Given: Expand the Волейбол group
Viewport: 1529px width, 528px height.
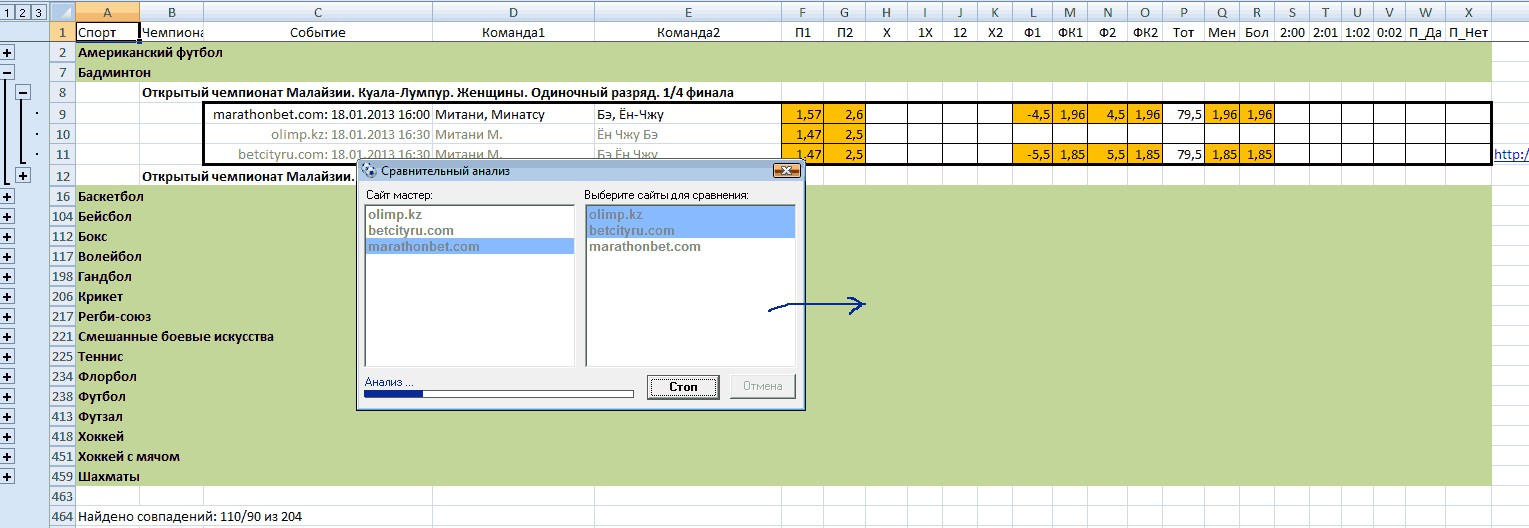Looking at the screenshot, I should coord(7,256).
